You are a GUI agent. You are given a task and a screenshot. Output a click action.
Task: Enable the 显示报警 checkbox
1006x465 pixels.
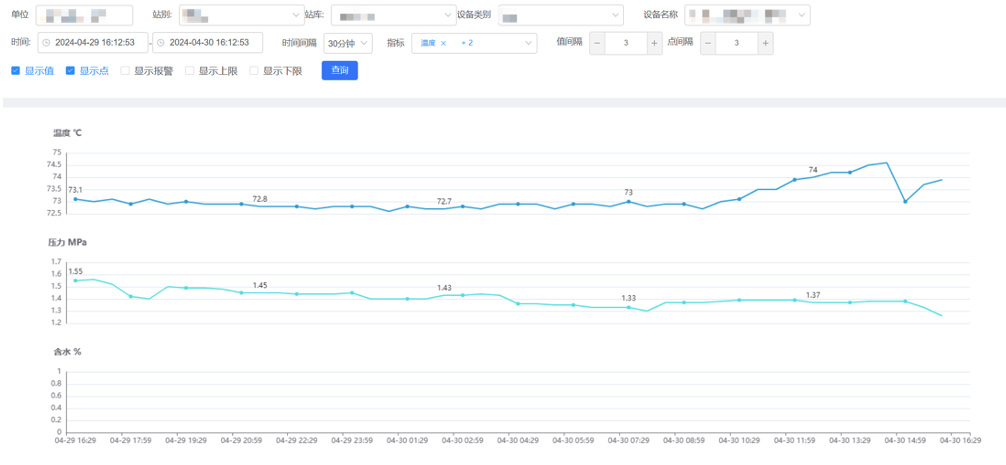(125, 71)
